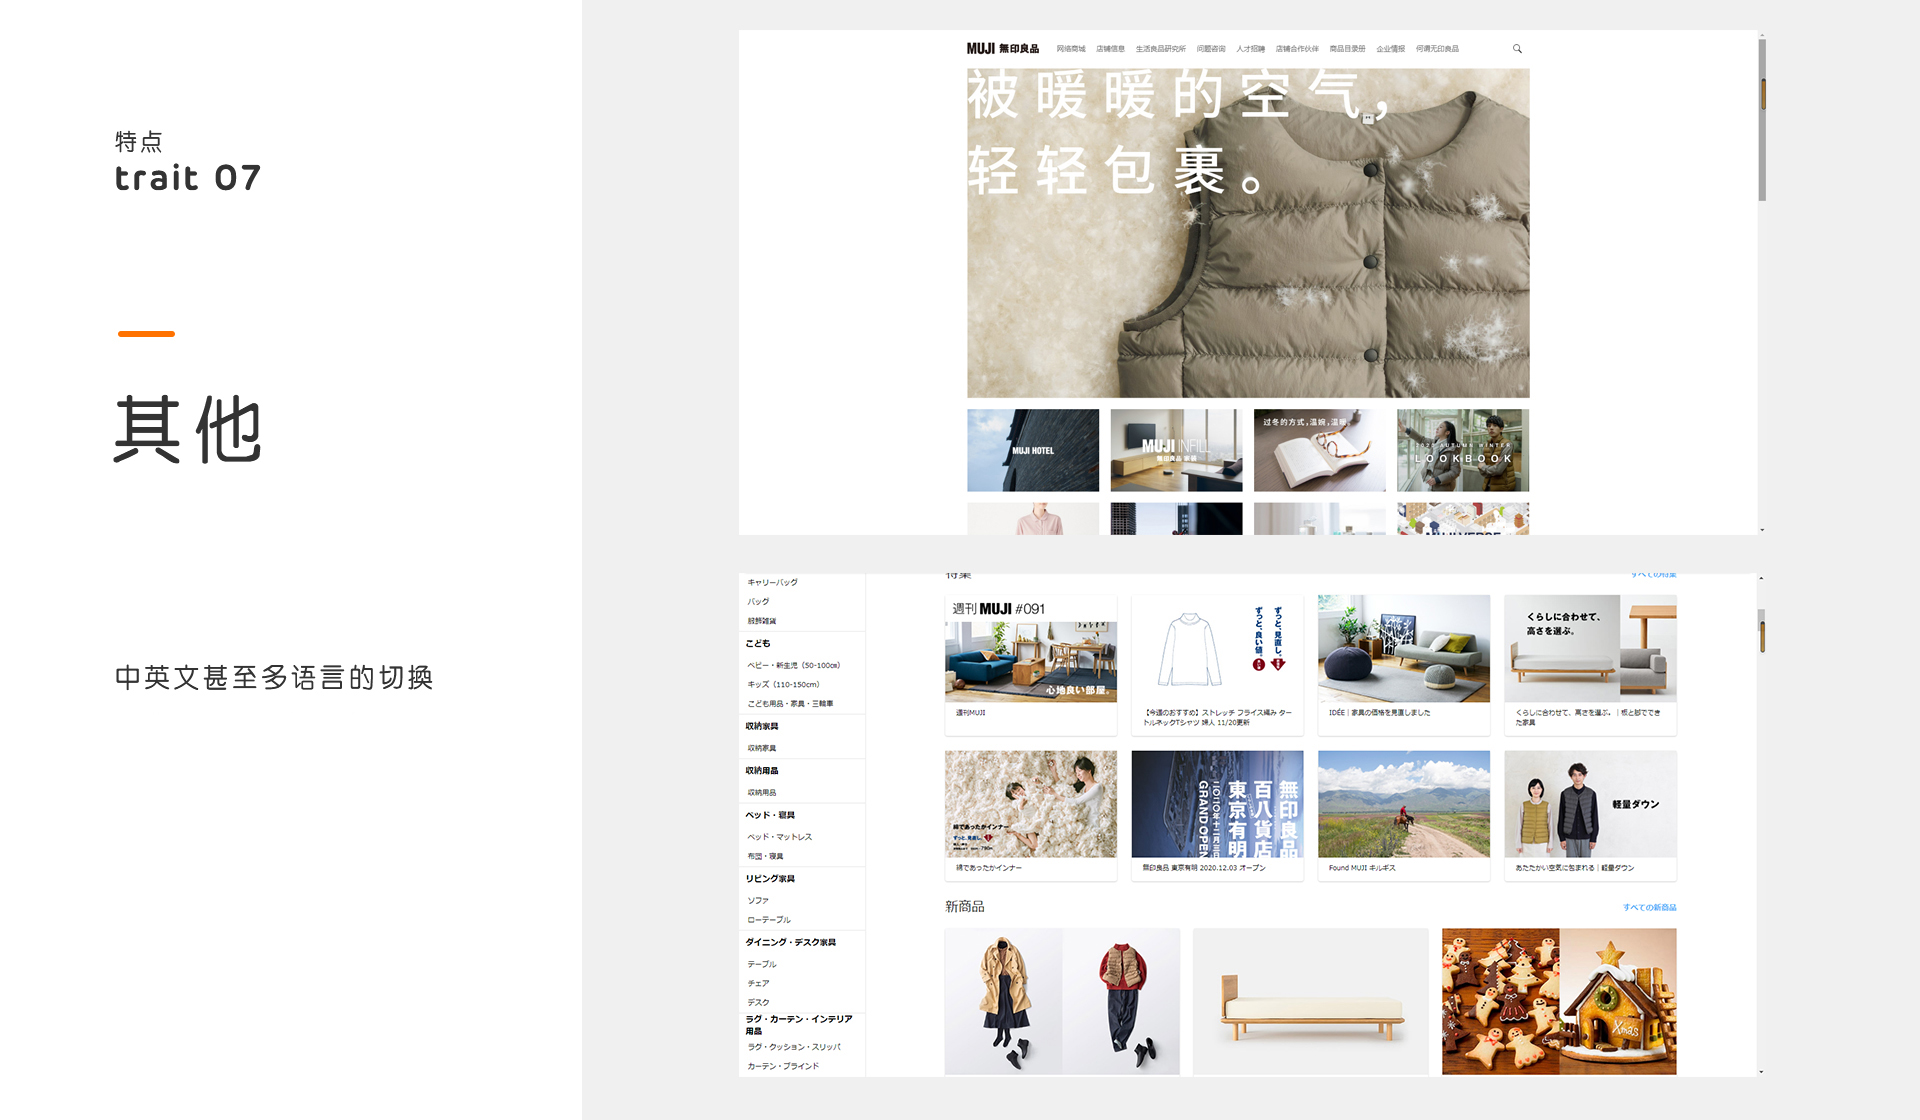The image size is (1920, 1120).
Task: Click the すべての新商品 link
Action: 1649,907
